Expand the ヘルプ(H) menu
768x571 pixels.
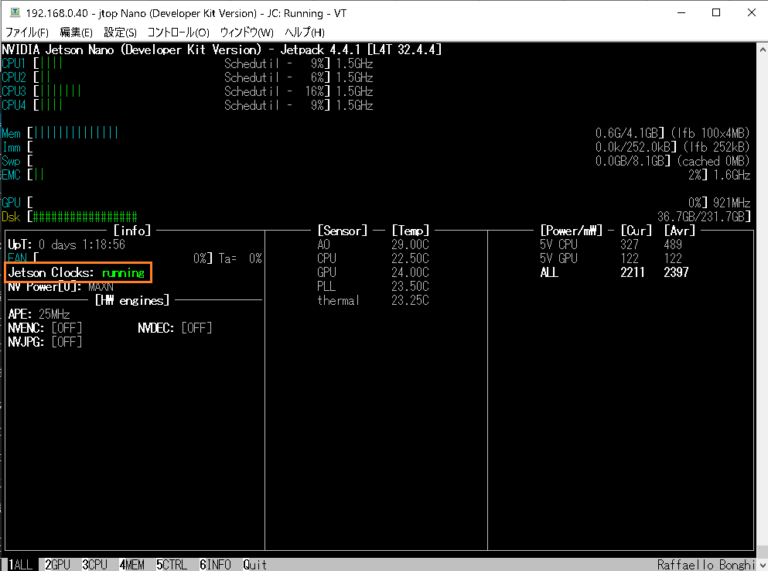(304, 33)
